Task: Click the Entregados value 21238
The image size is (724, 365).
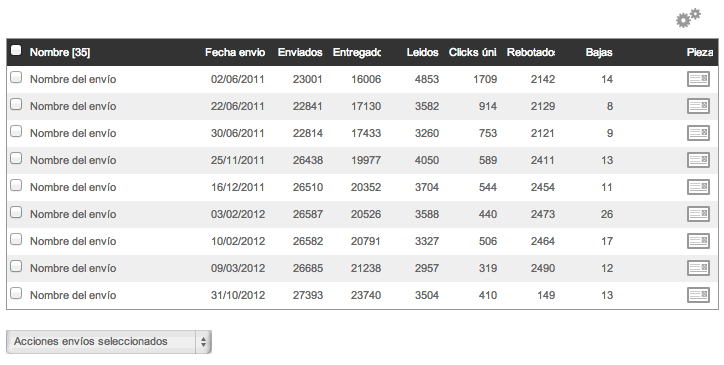Action: pos(366,268)
